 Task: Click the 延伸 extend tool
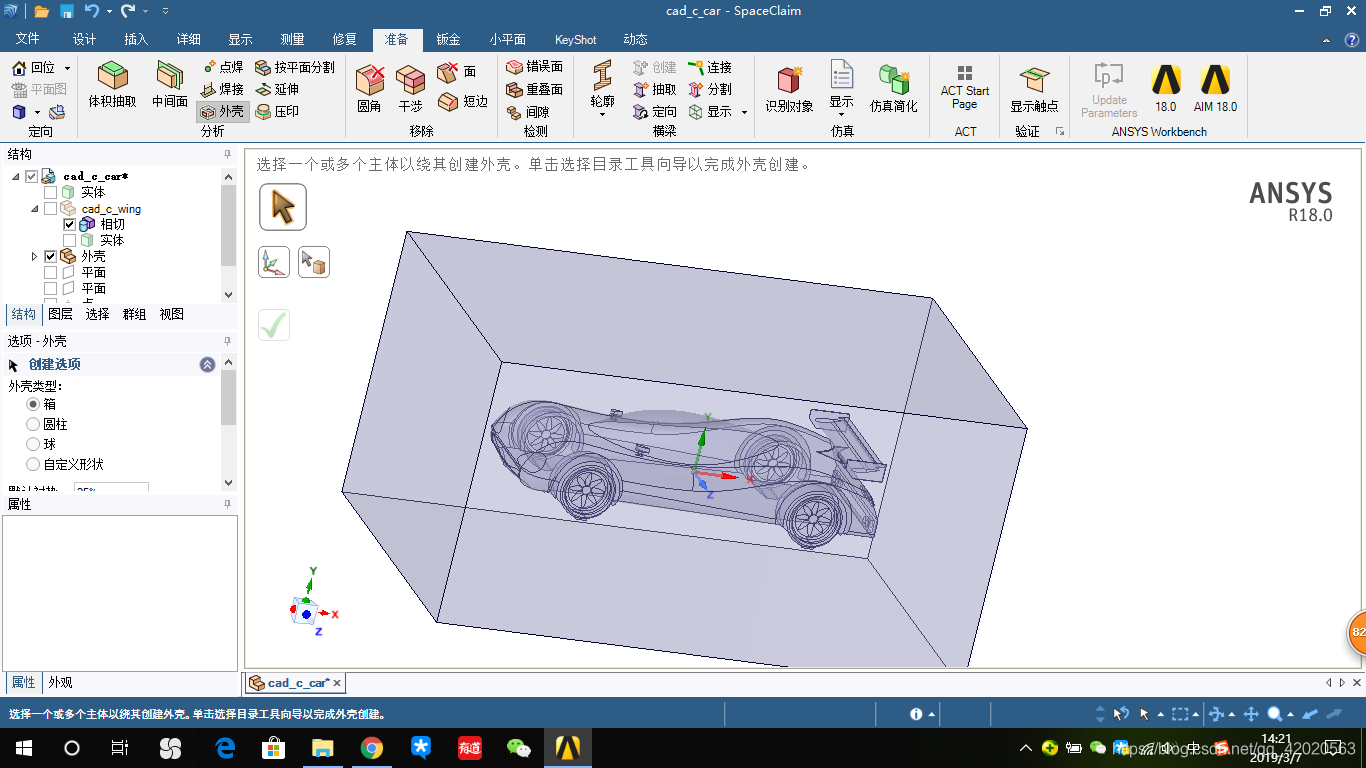click(x=277, y=89)
